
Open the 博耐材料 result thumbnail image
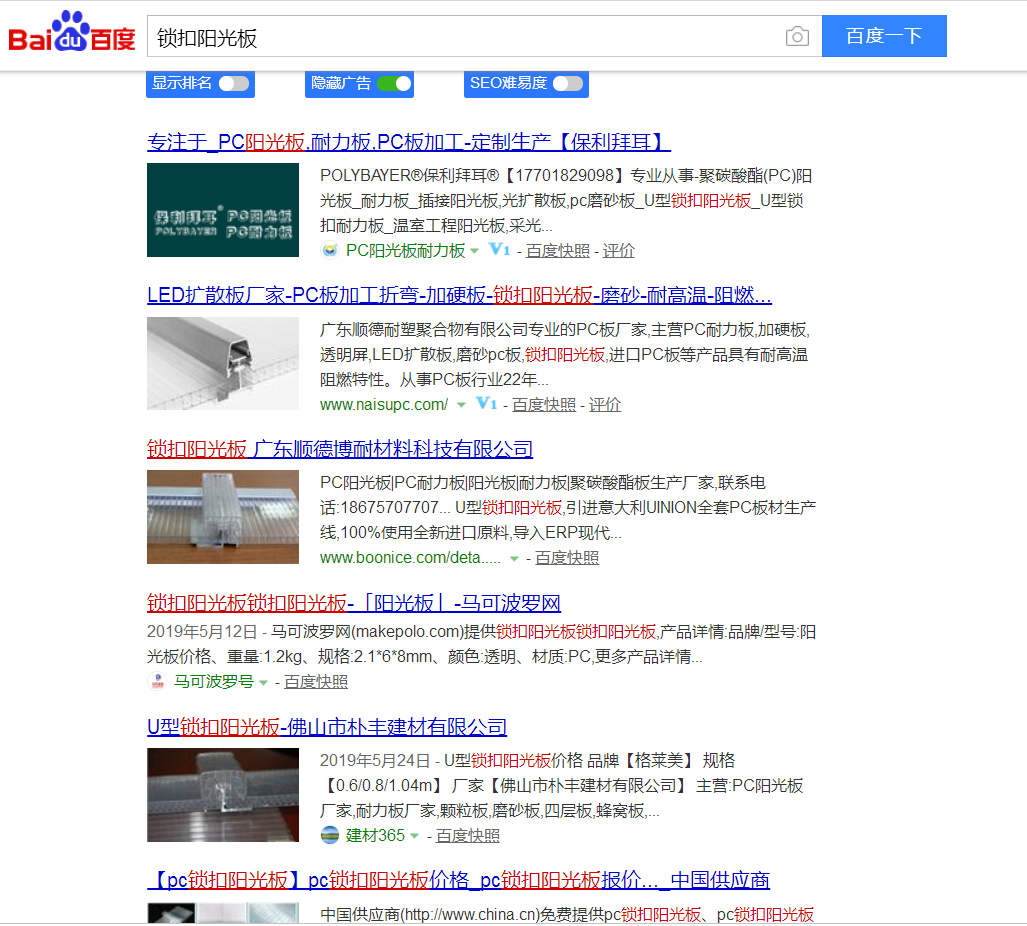(x=223, y=517)
